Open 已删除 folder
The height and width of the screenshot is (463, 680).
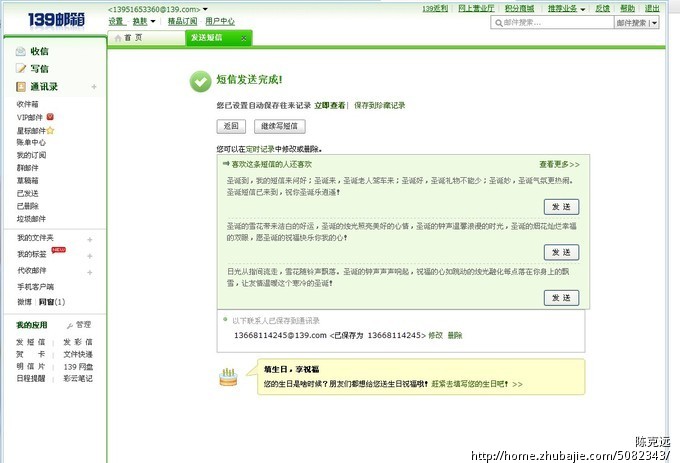tap(28, 206)
